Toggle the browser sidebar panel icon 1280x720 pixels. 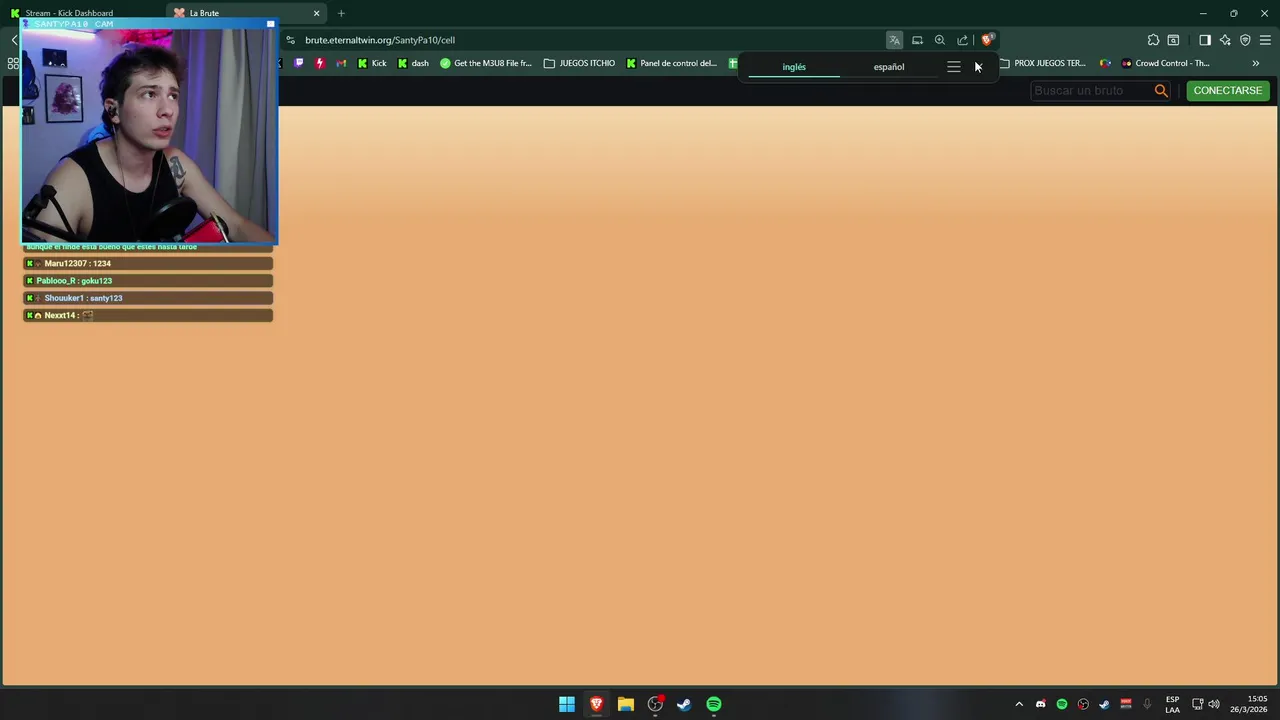coord(1205,40)
